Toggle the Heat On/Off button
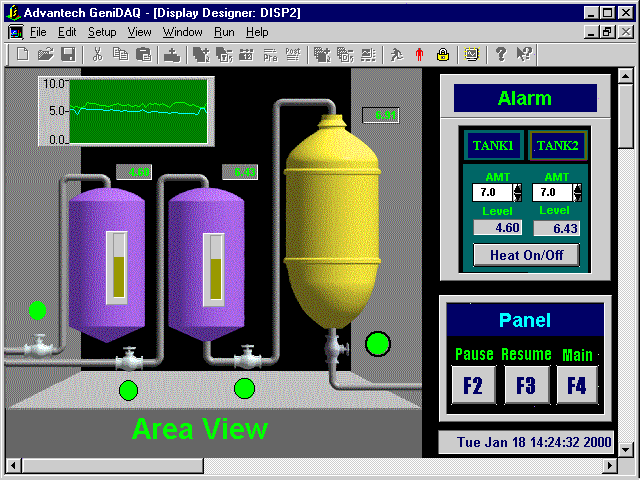 (x=526, y=254)
